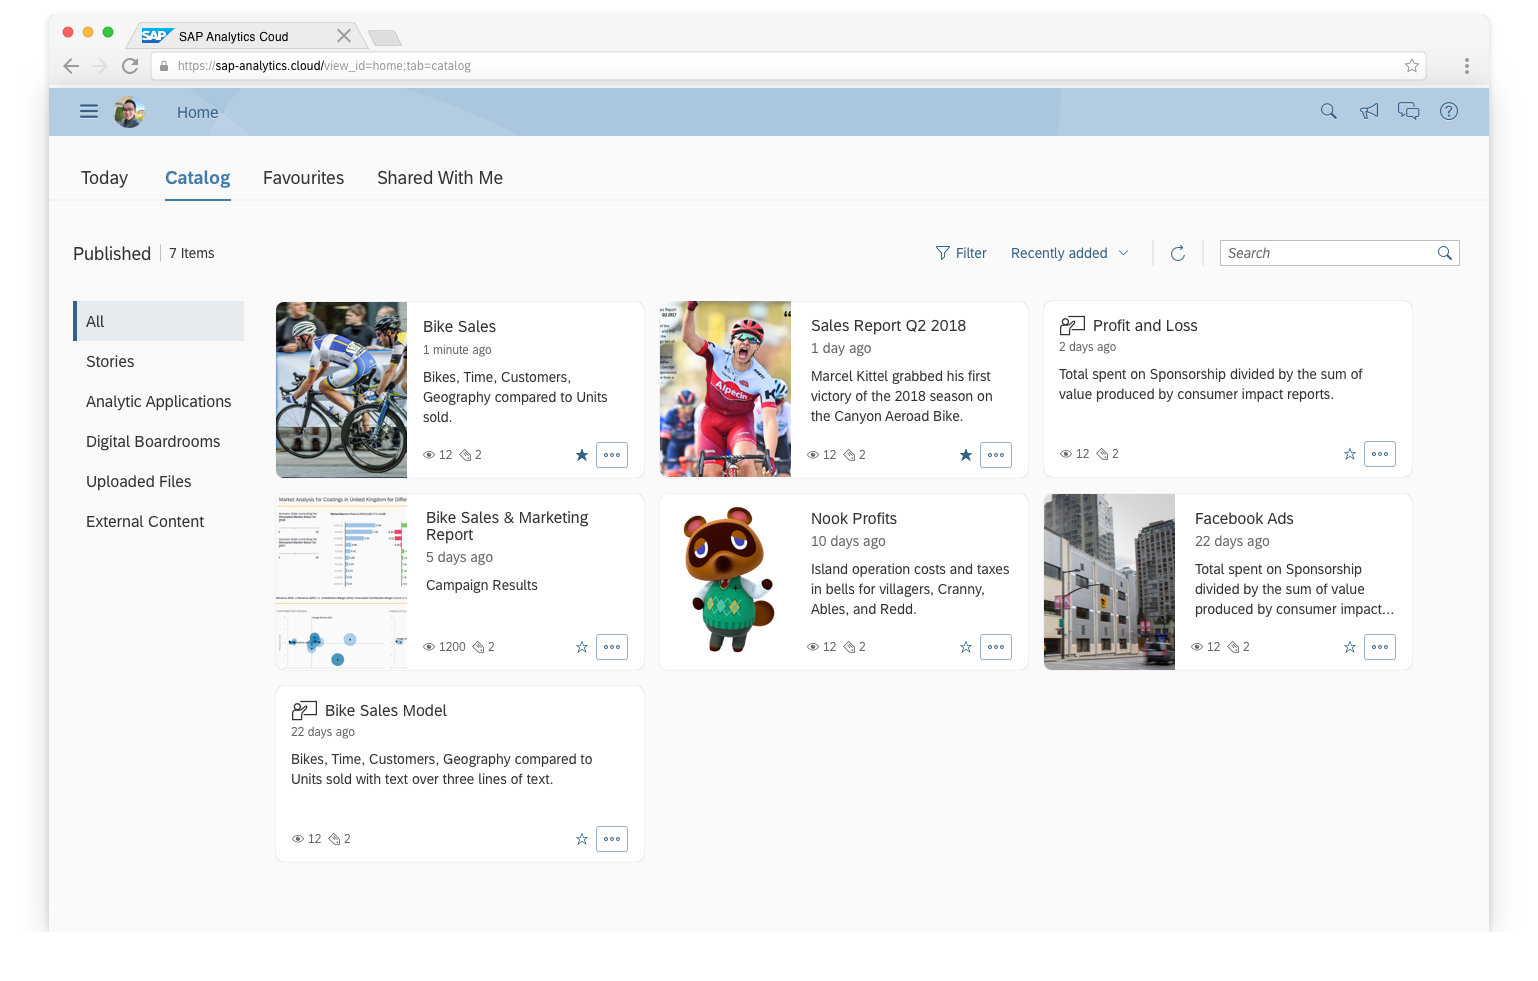Open Bike Sales & Marketing Report title
This screenshot has height=981, width=1538.
click(x=507, y=526)
